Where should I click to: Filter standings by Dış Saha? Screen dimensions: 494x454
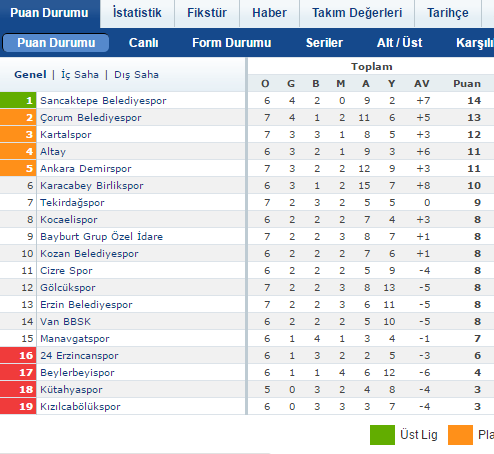(136, 75)
